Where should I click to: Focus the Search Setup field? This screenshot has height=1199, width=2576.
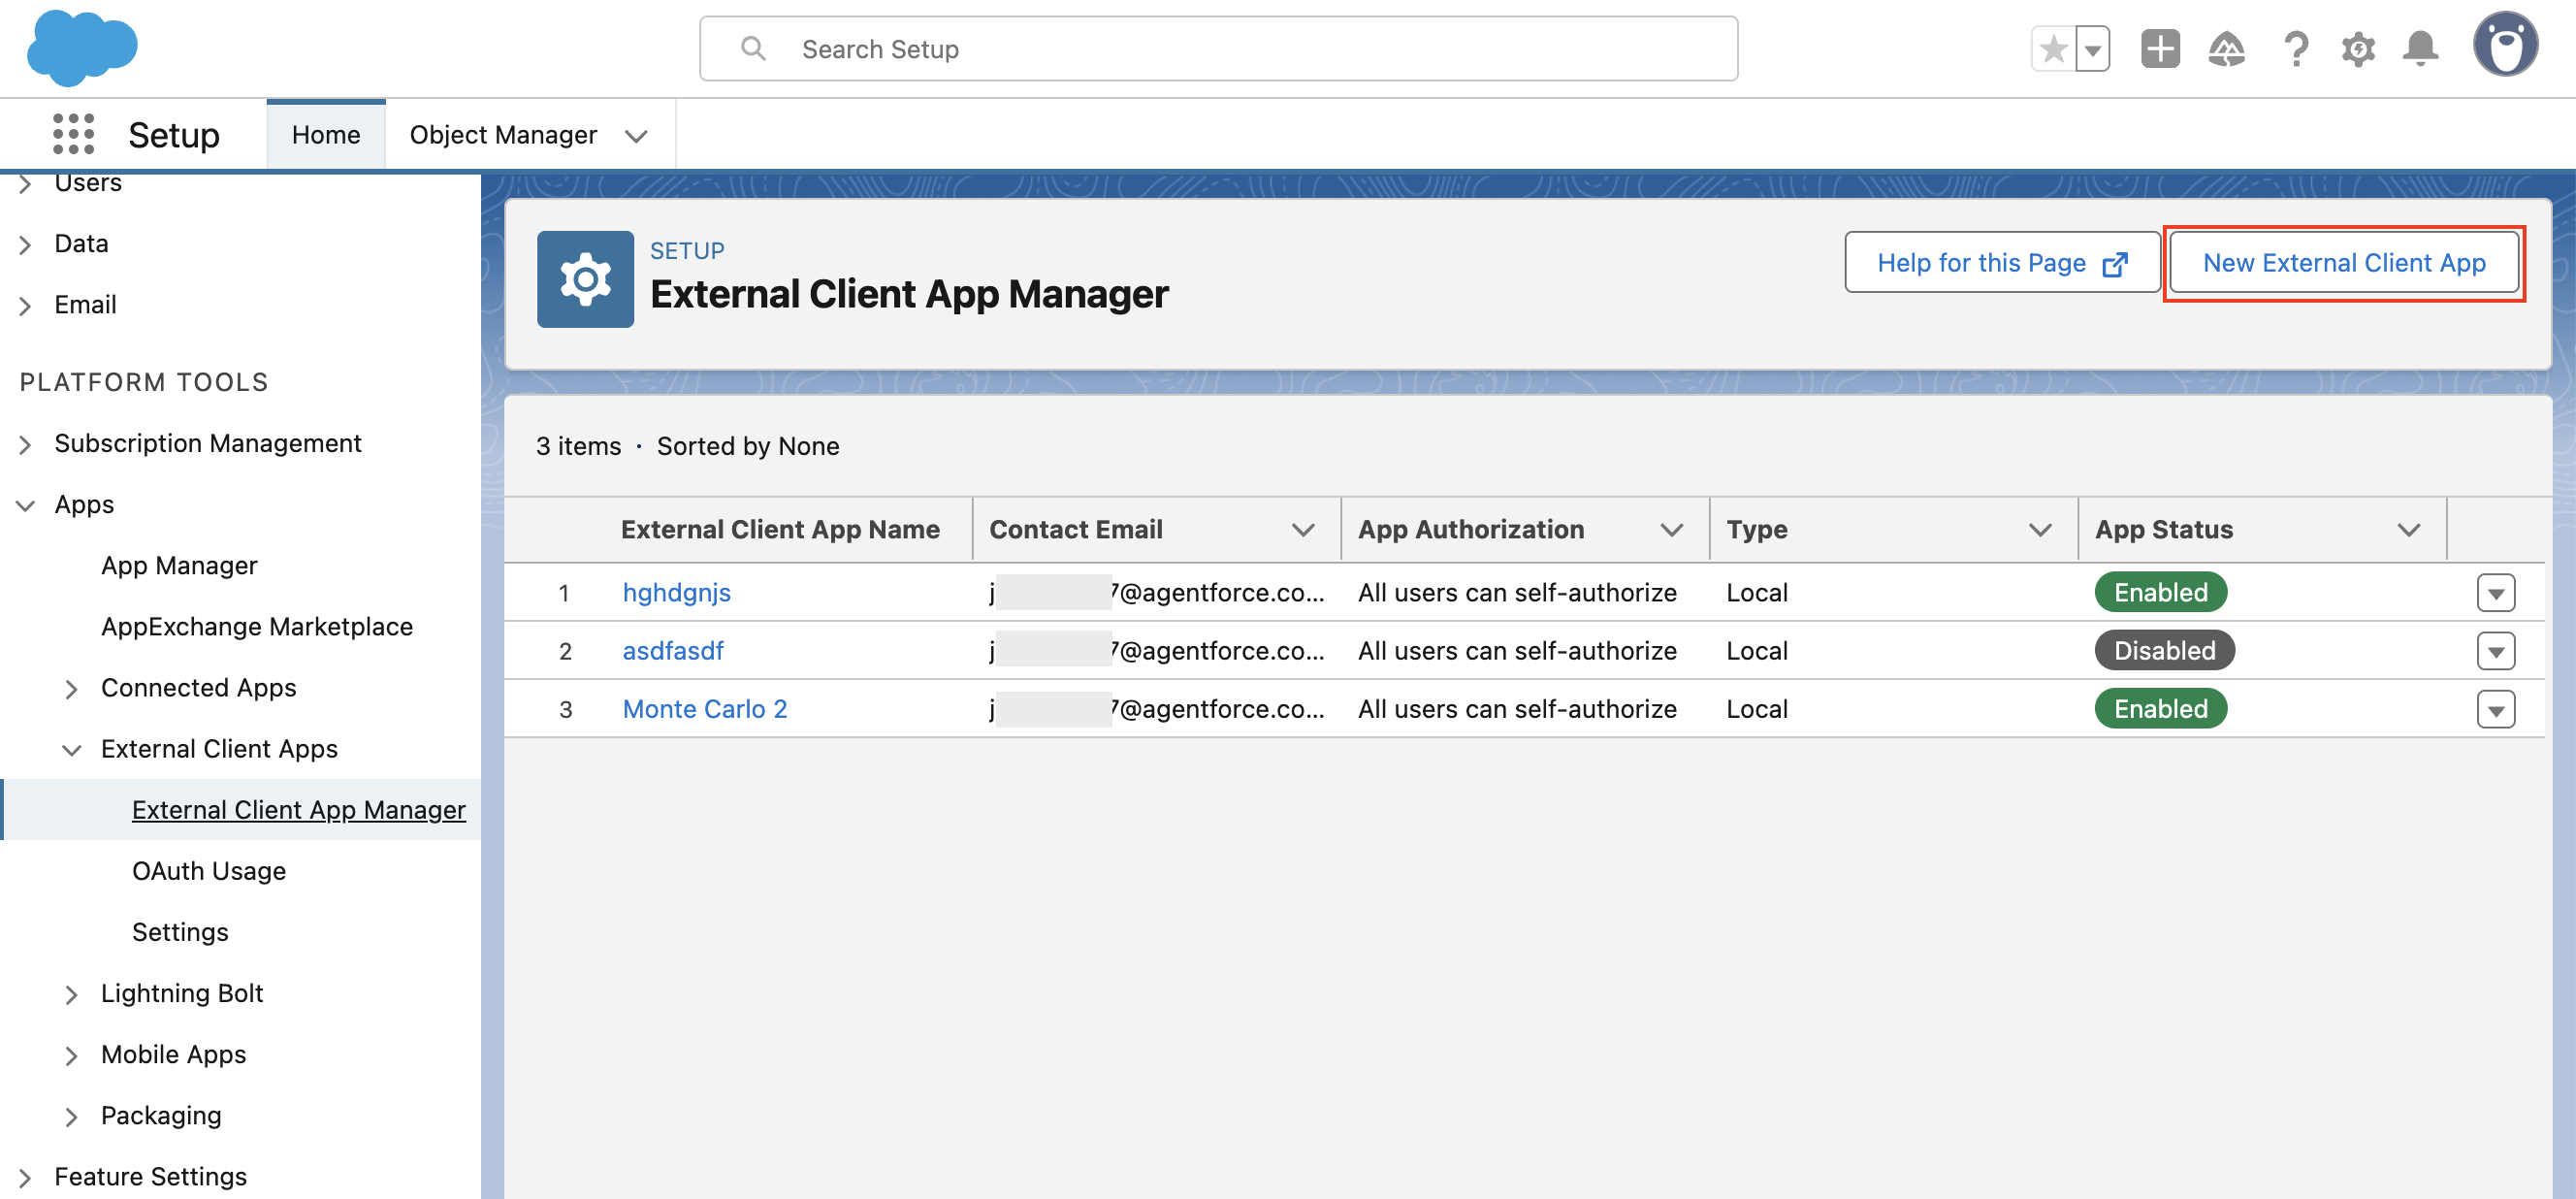tap(1218, 48)
